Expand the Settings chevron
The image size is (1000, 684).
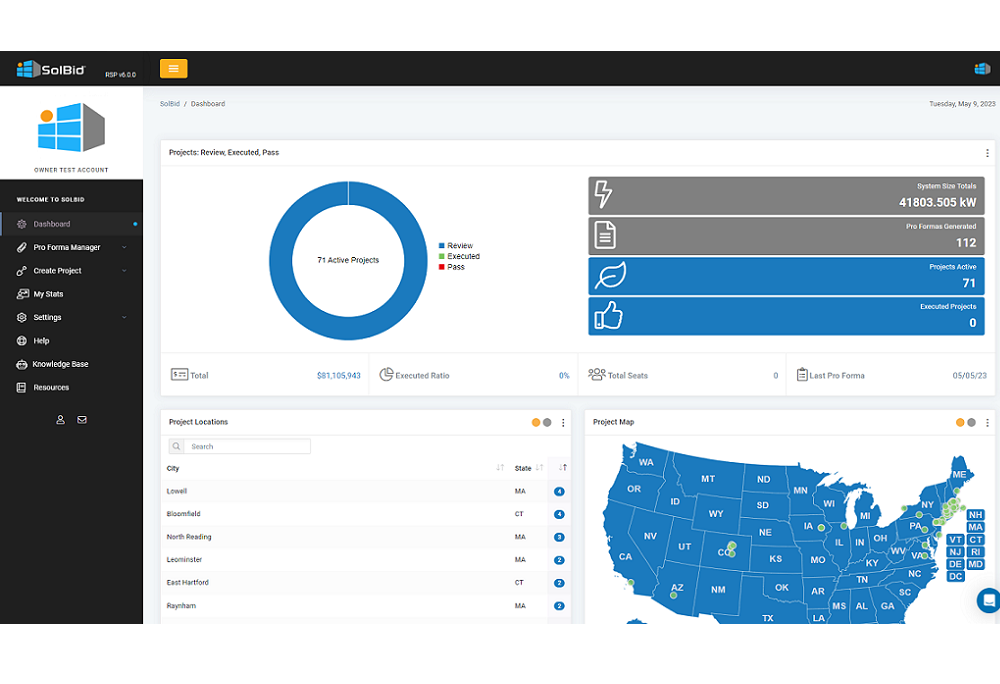point(124,317)
